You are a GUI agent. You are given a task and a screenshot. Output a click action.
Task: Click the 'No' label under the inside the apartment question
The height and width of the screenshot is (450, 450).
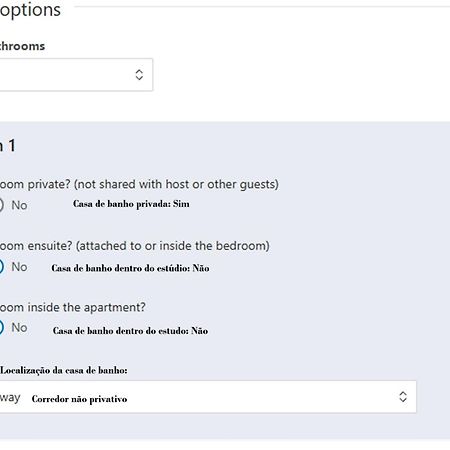[19, 328]
